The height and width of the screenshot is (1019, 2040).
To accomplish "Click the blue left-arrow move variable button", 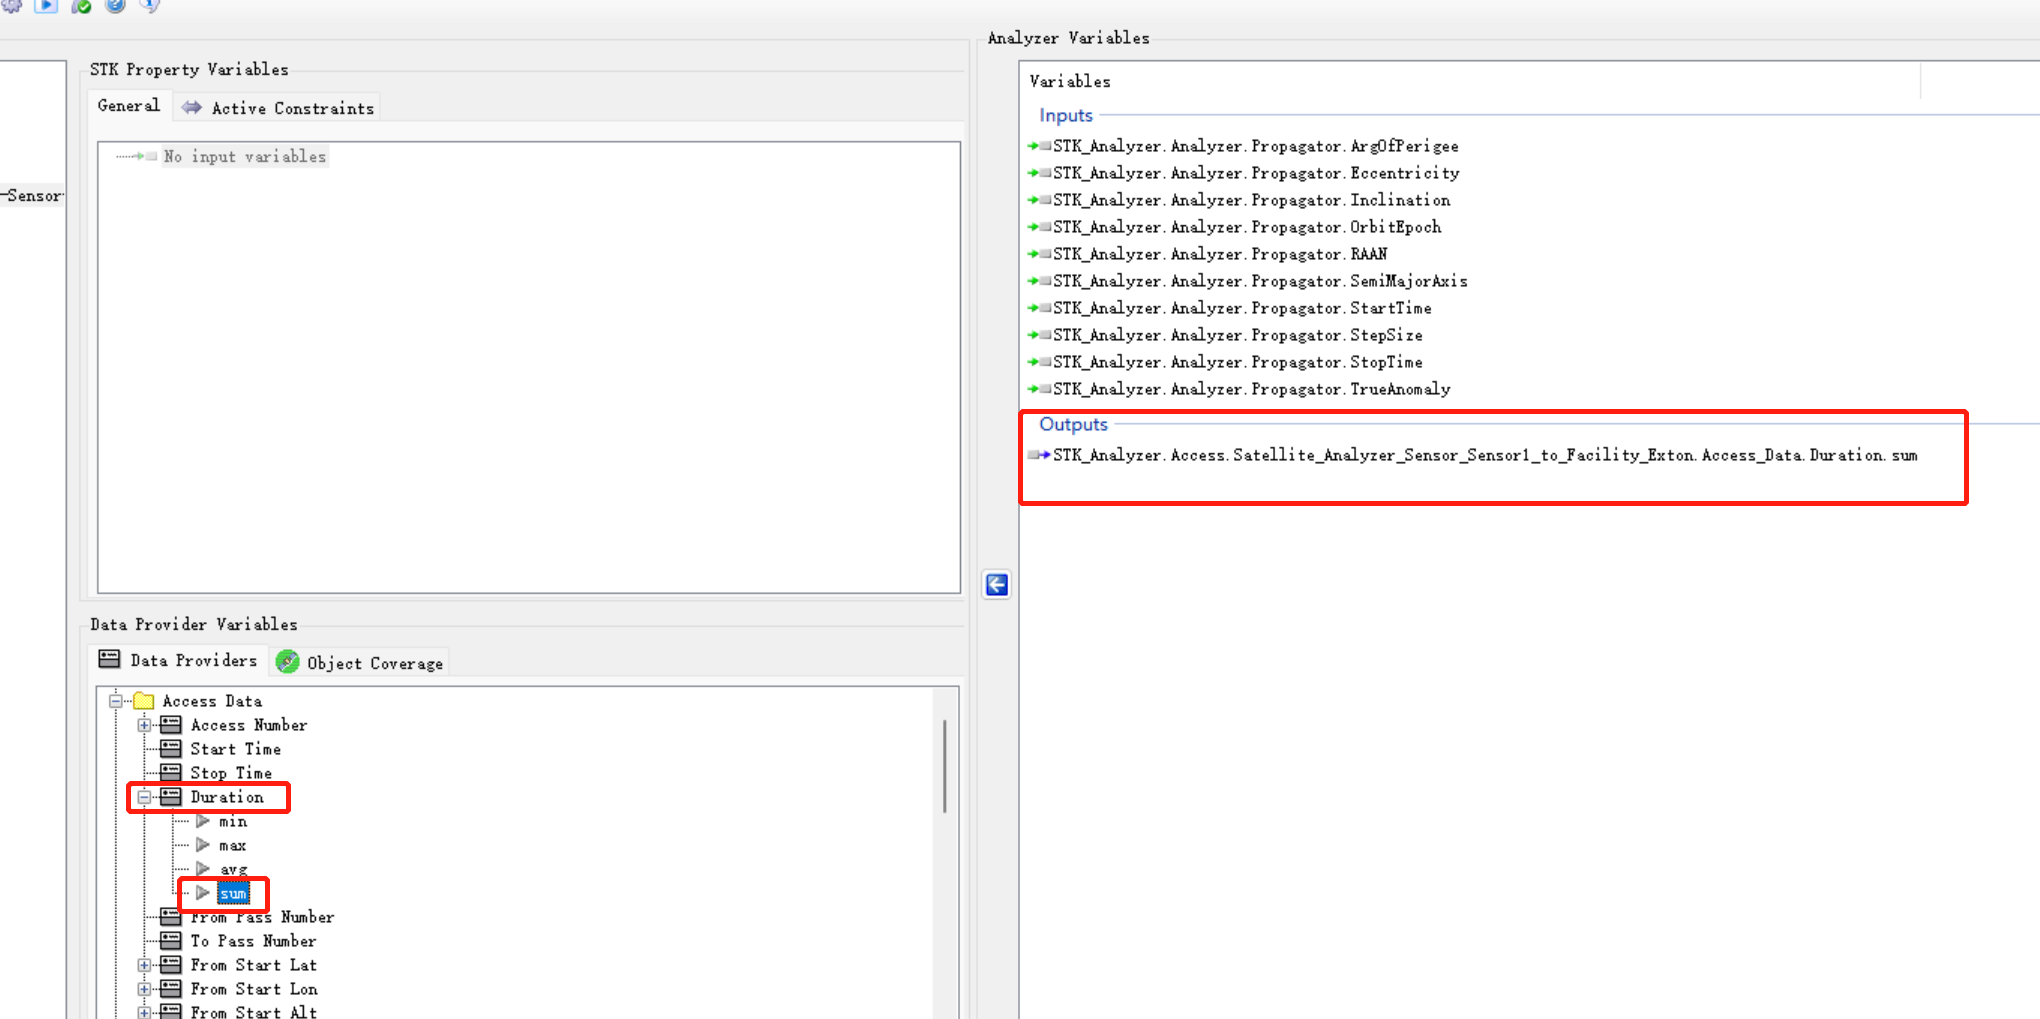I will 996,585.
